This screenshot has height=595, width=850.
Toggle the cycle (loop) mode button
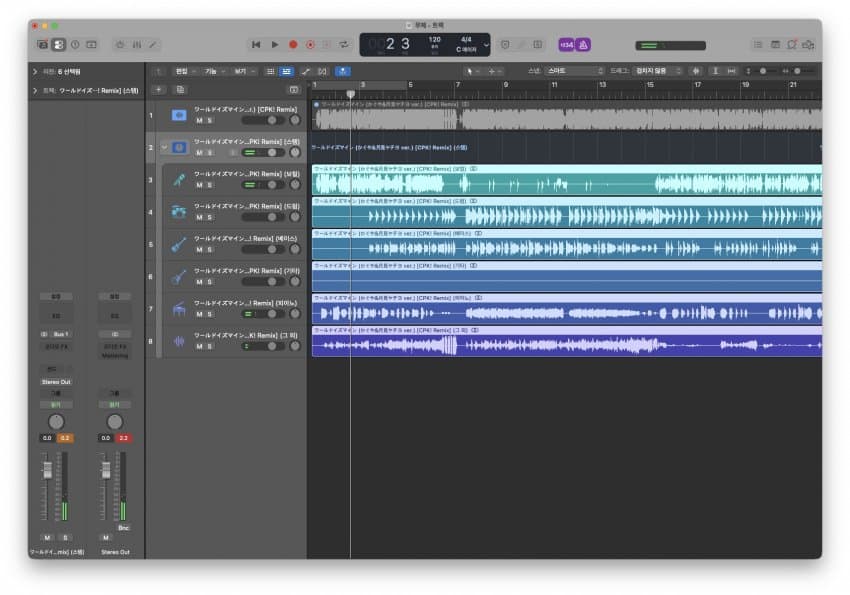pyautogui.click(x=344, y=44)
